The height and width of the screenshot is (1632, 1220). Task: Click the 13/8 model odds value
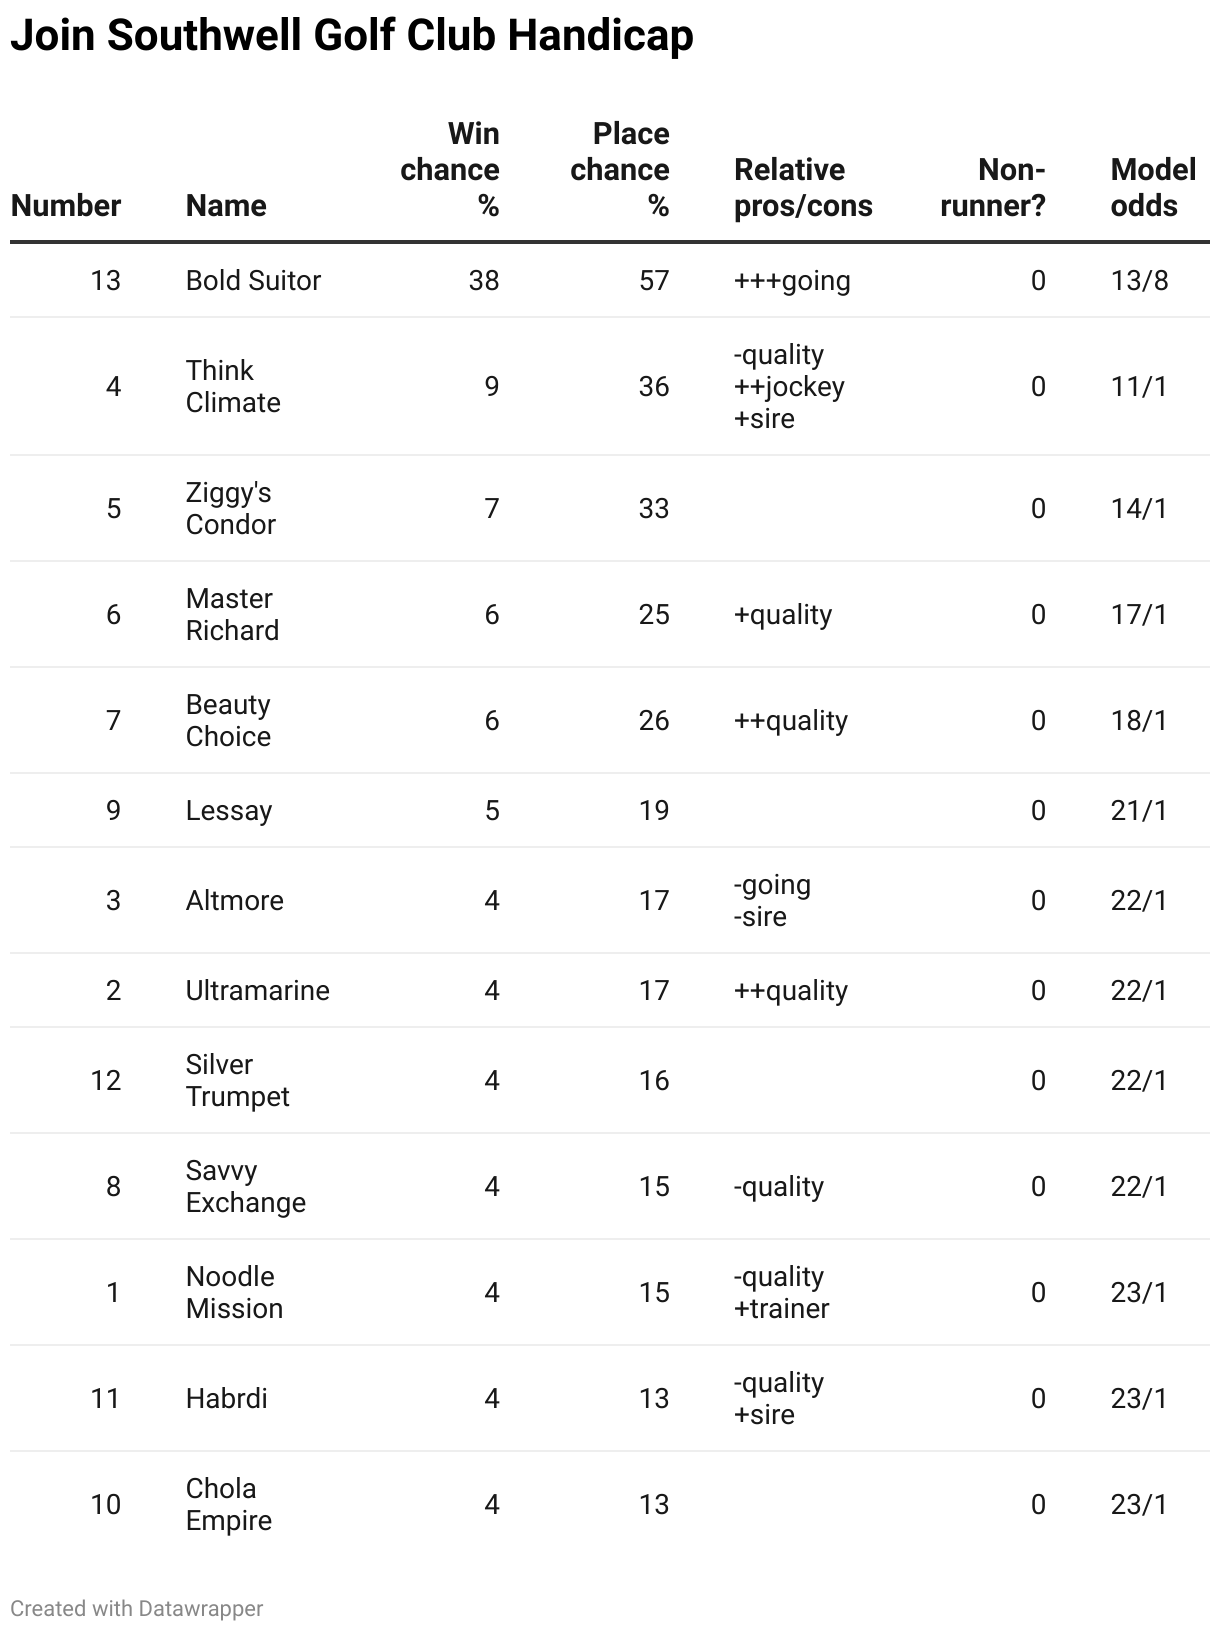click(x=1139, y=280)
